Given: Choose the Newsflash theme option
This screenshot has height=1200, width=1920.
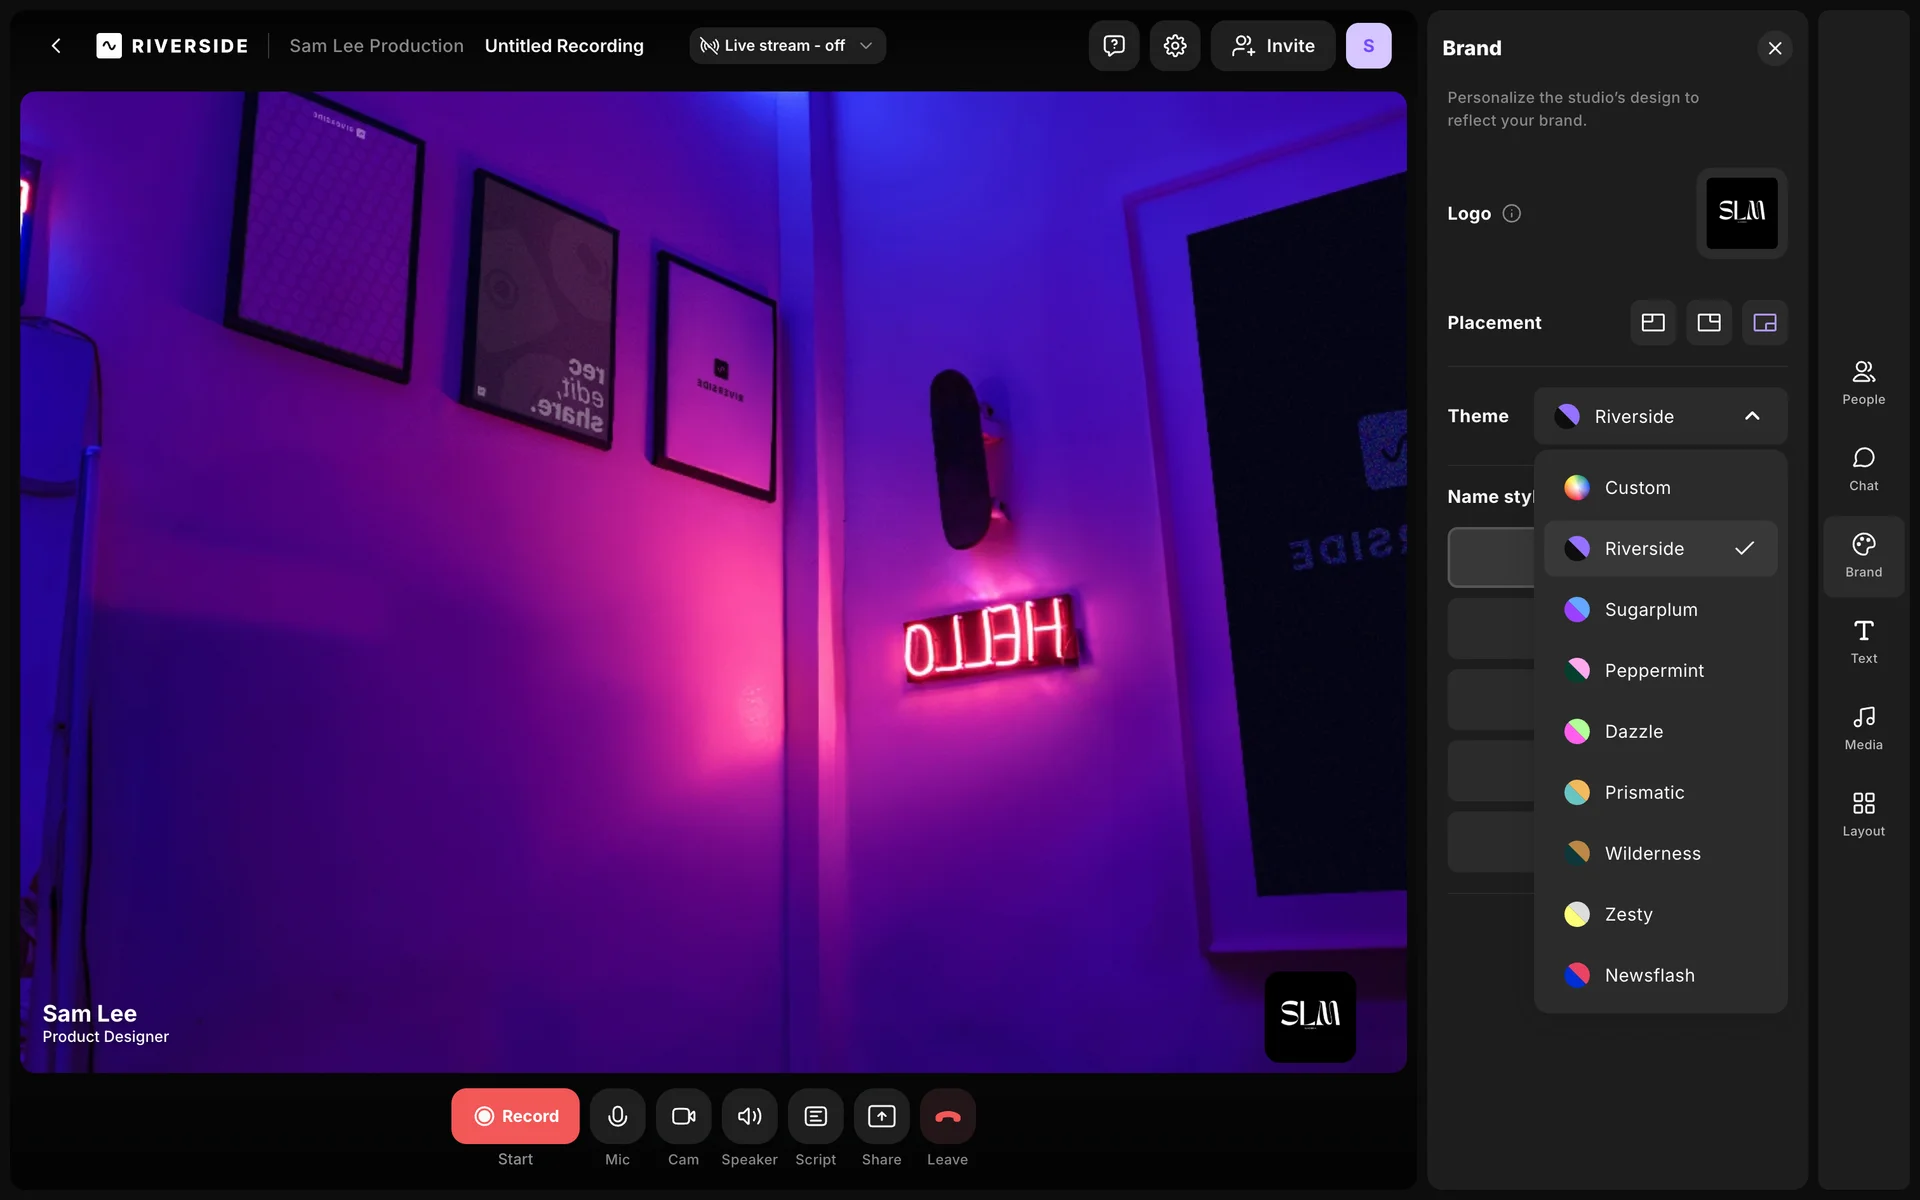Looking at the screenshot, I should pos(1649,975).
